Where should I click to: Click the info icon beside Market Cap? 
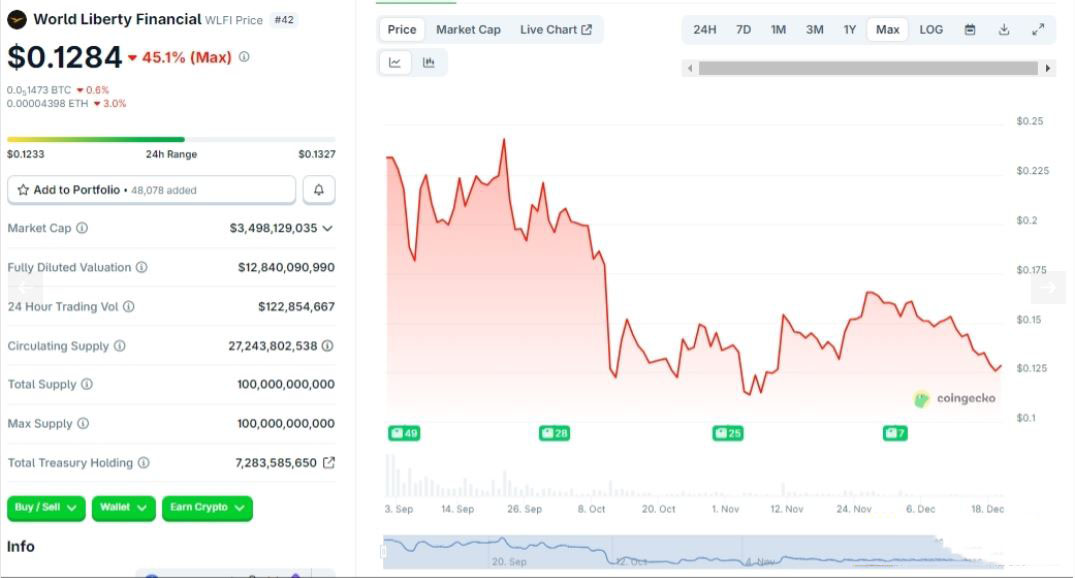tap(82, 228)
